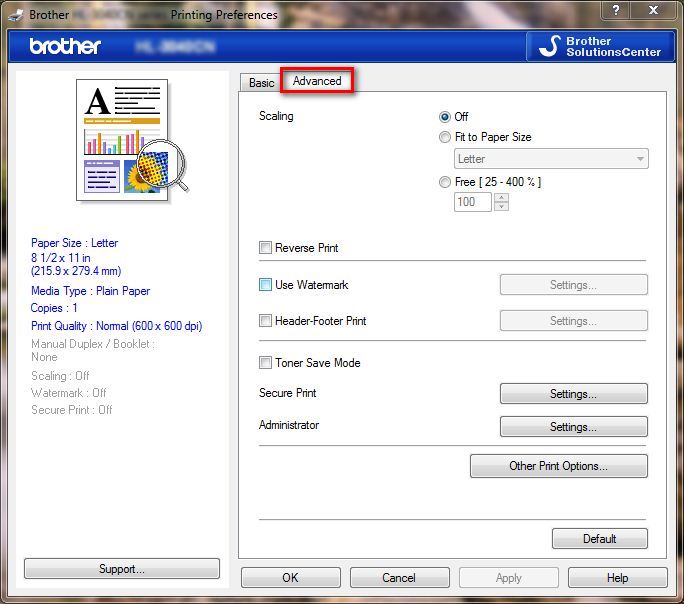Viewport: 684px width, 604px height.
Task: Expand the Letter paper size dropdown
Action: point(639,159)
